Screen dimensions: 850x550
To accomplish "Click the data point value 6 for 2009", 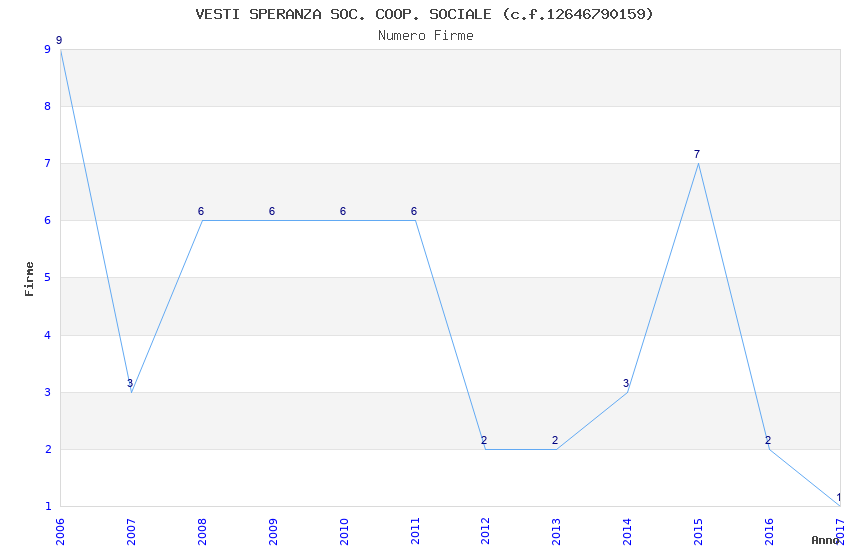I will pos(272,211).
